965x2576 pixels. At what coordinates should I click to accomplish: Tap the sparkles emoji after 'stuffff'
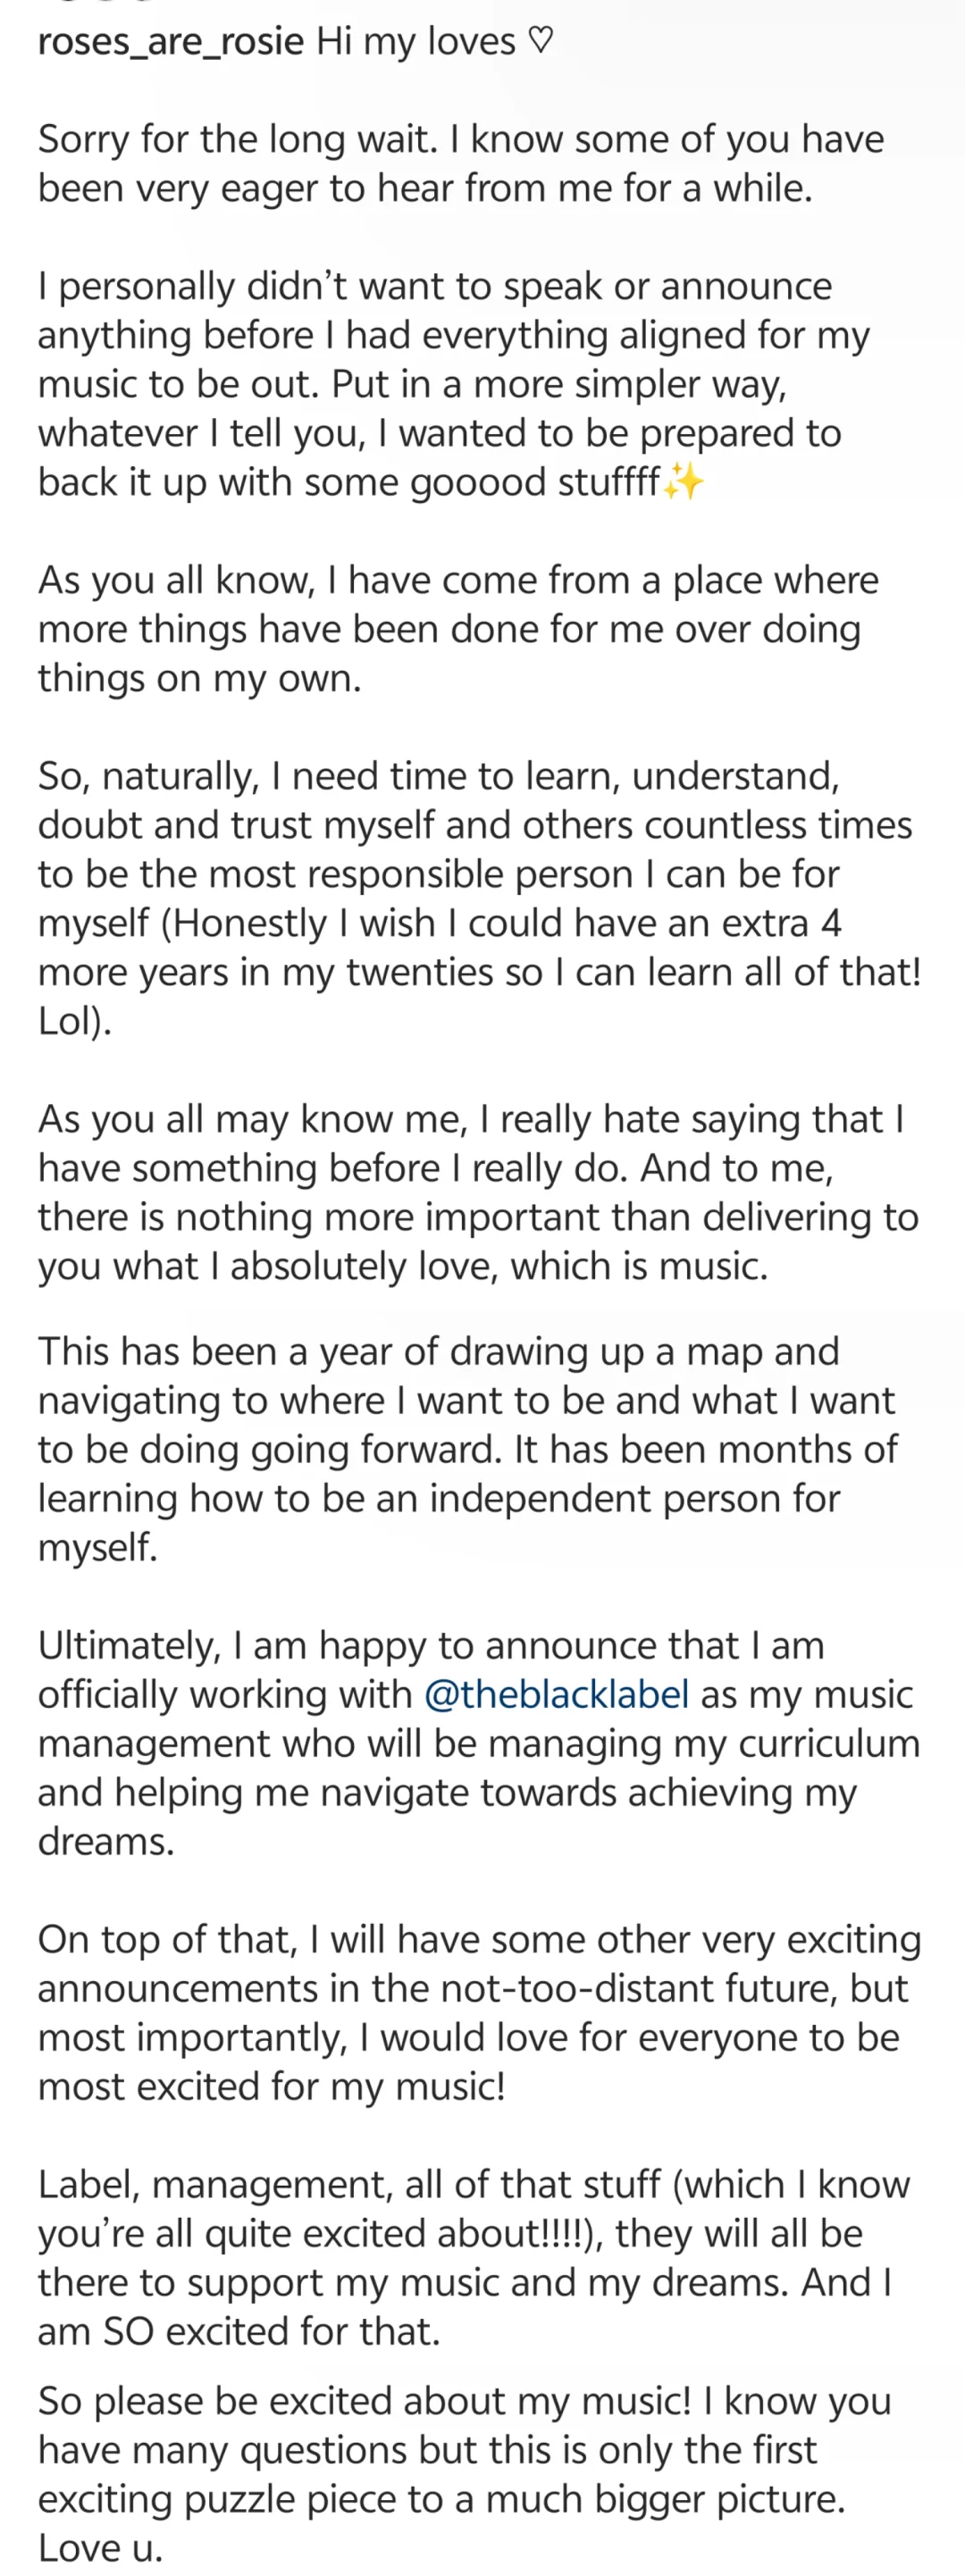[x=684, y=482]
